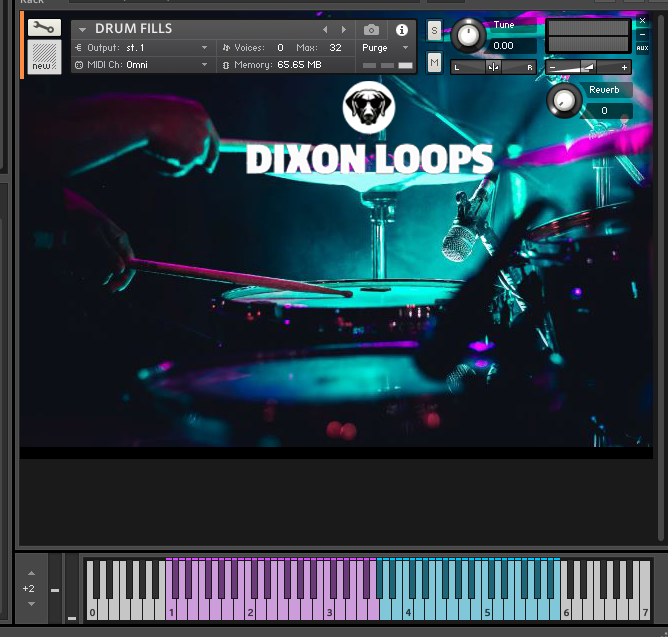Close the DRUM FILLS instrument with X
The height and width of the screenshot is (637, 668).
point(643,21)
